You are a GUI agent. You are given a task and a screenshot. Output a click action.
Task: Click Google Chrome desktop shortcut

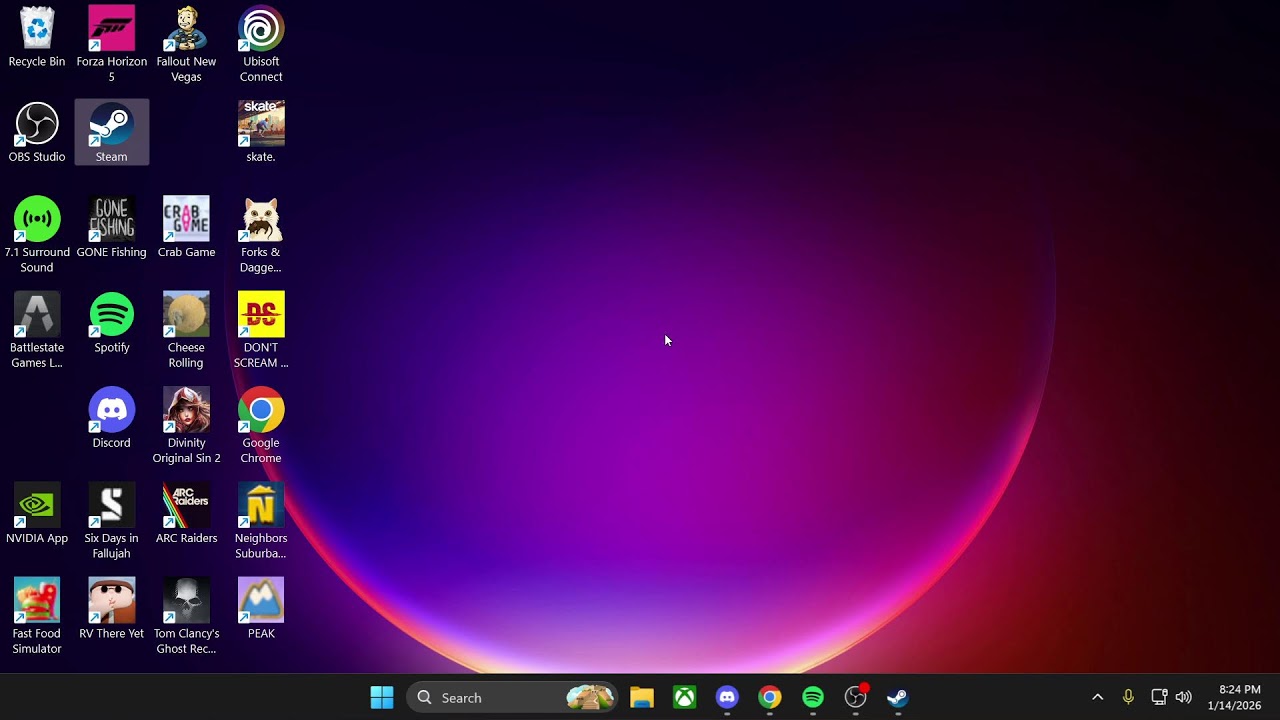pyautogui.click(x=261, y=426)
